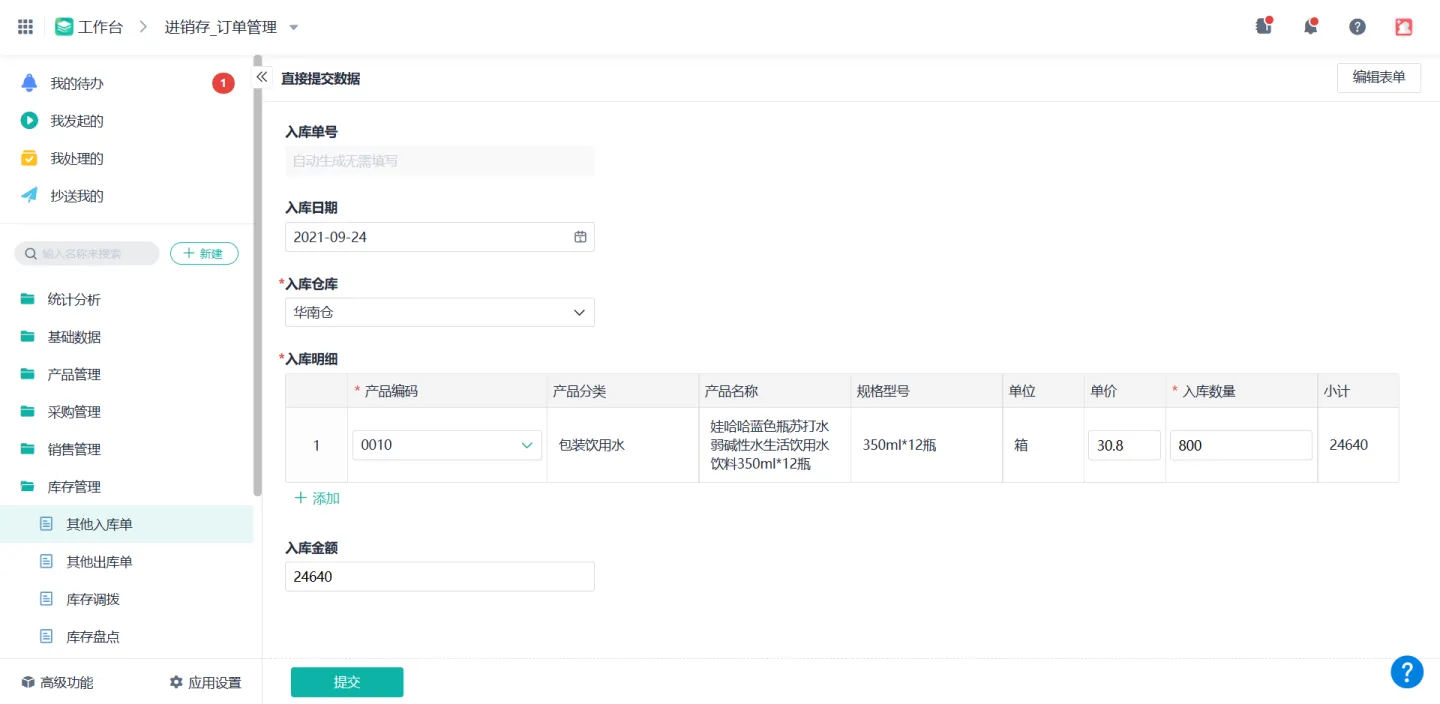Open the calendar icon in 入库日期 field
The image size is (1440, 704).
(x=580, y=237)
